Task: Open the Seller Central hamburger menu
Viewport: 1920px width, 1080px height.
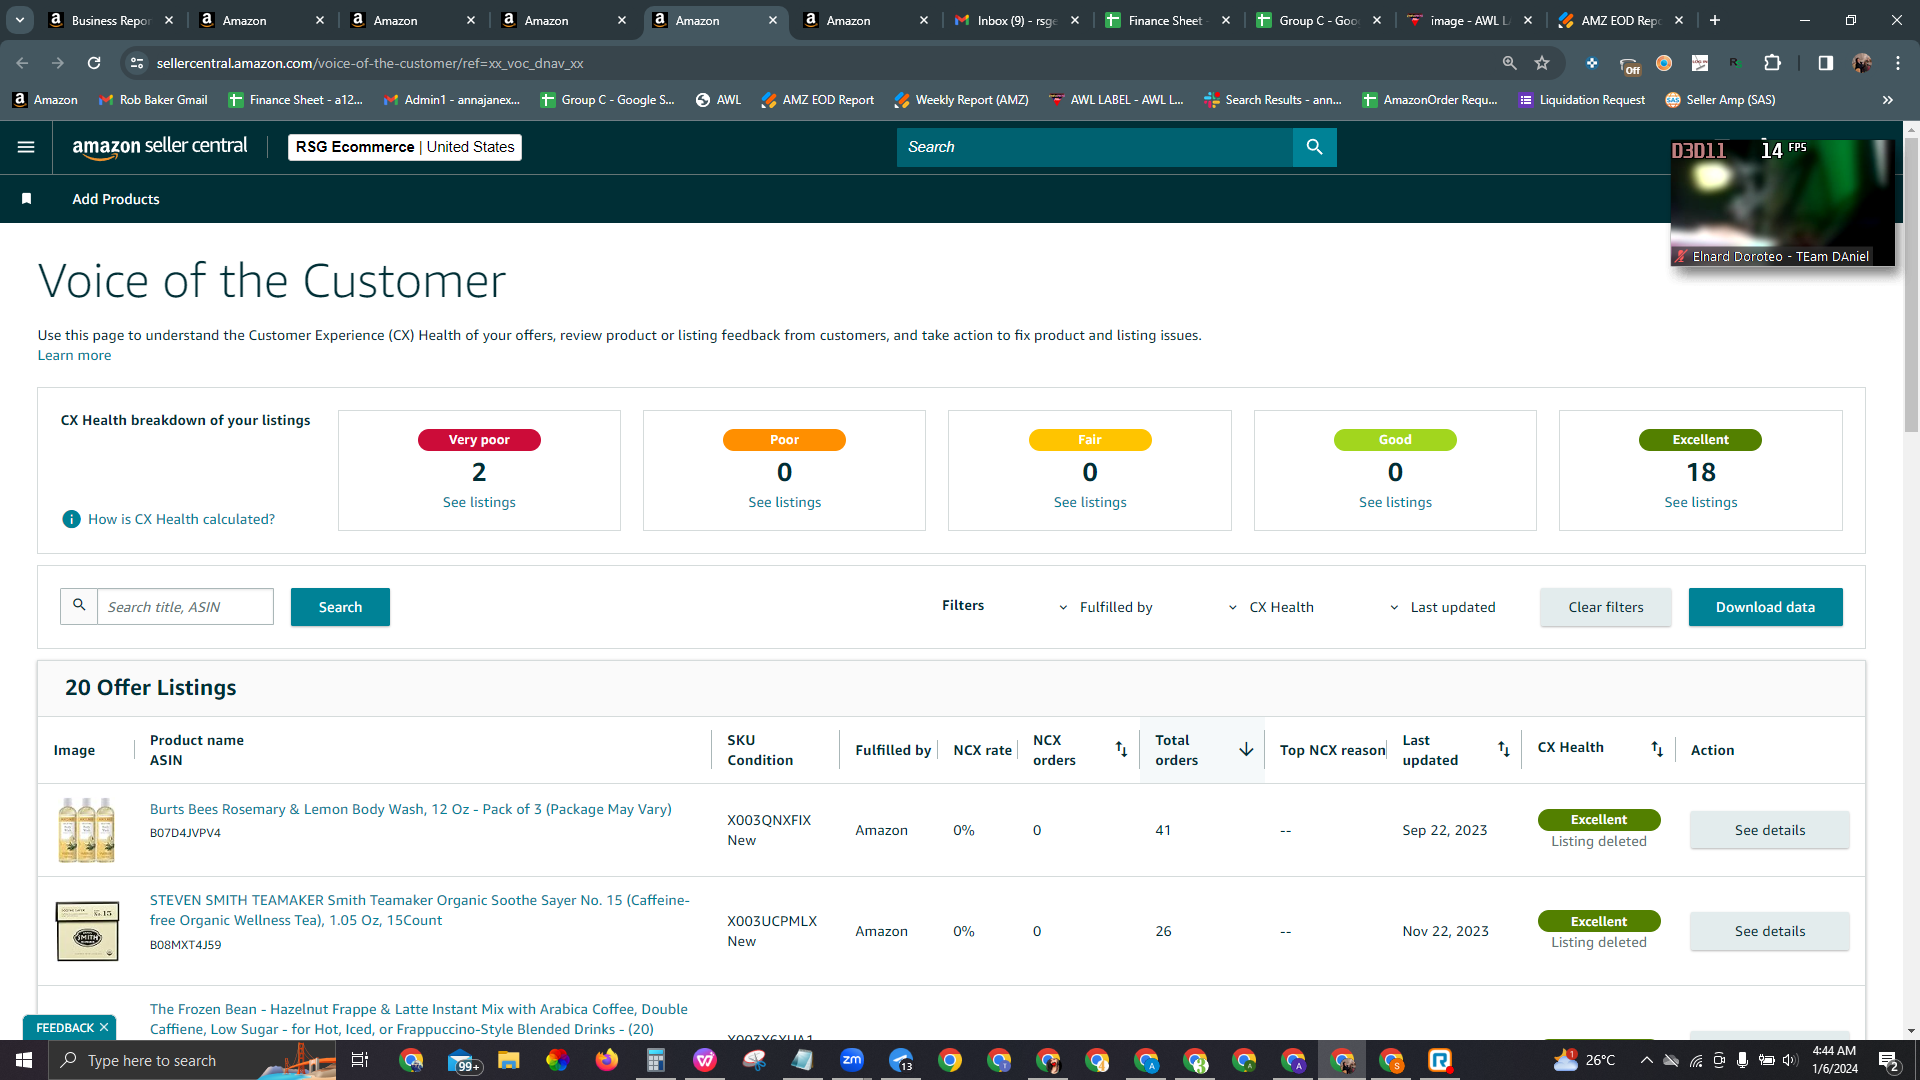Action: click(x=26, y=147)
